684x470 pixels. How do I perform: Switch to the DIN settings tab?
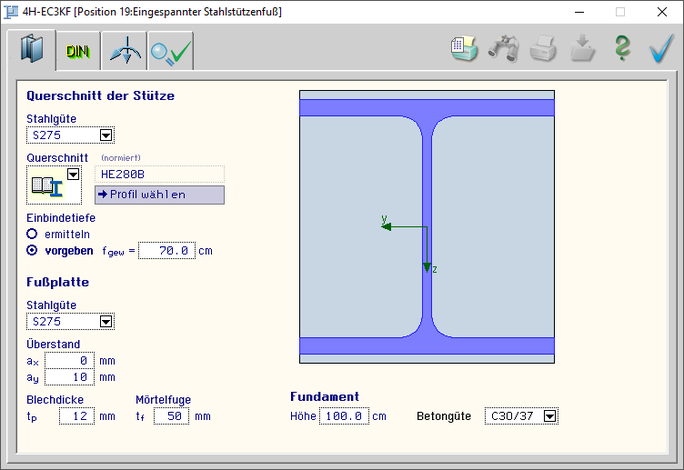pyautogui.click(x=78, y=51)
